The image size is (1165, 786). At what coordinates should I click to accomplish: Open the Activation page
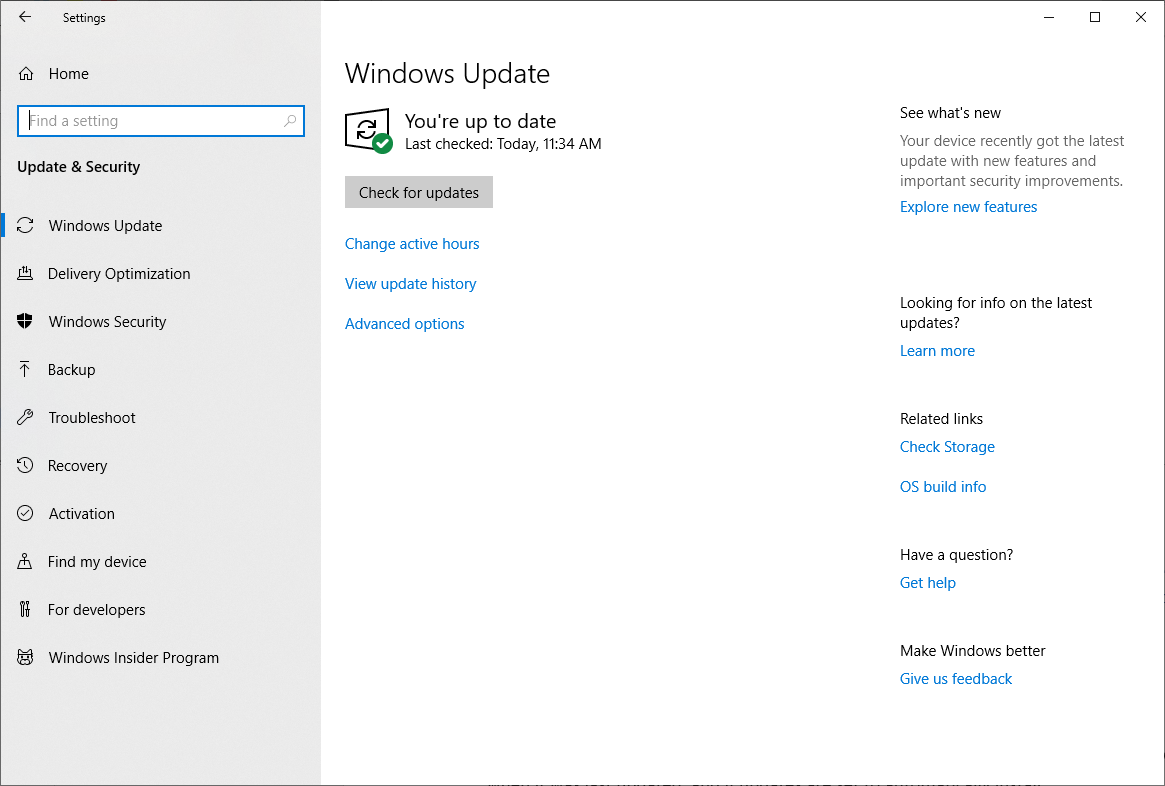tap(160, 513)
